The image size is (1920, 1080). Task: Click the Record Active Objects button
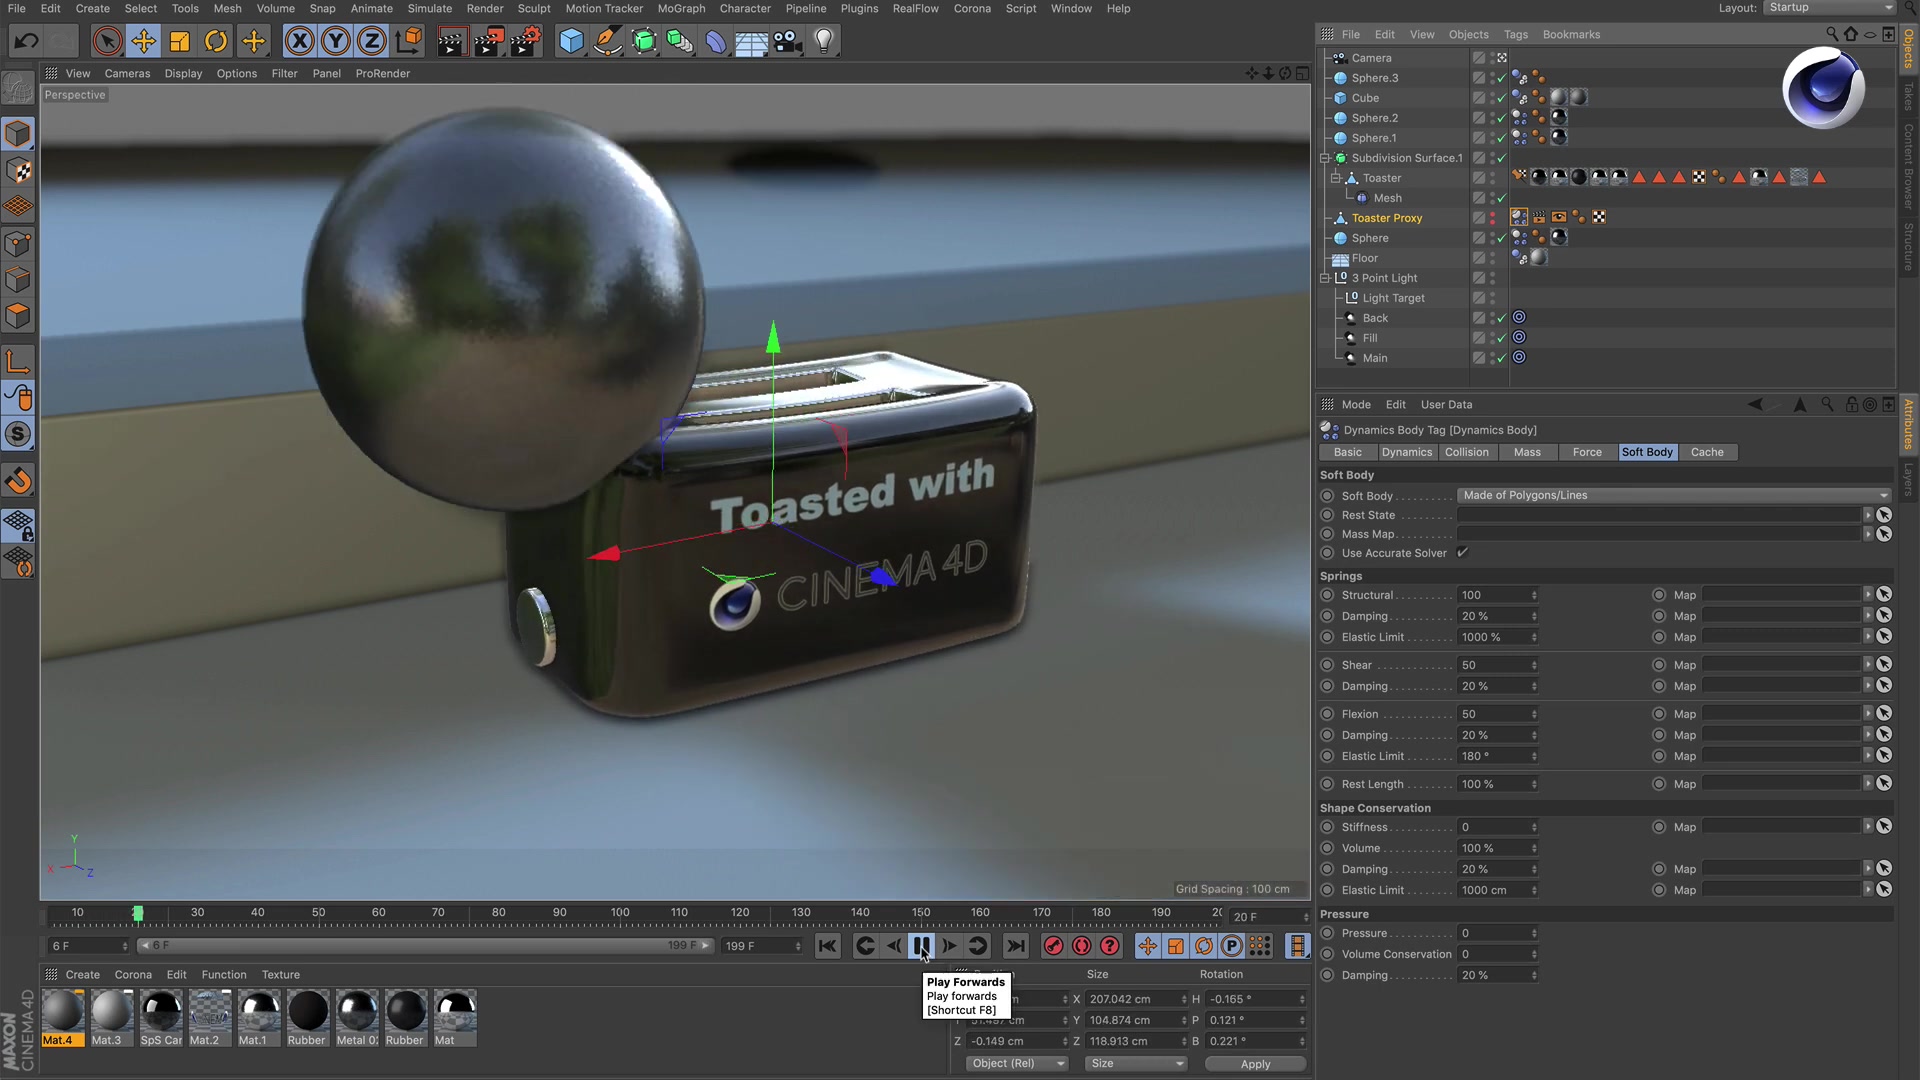click(x=1053, y=946)
